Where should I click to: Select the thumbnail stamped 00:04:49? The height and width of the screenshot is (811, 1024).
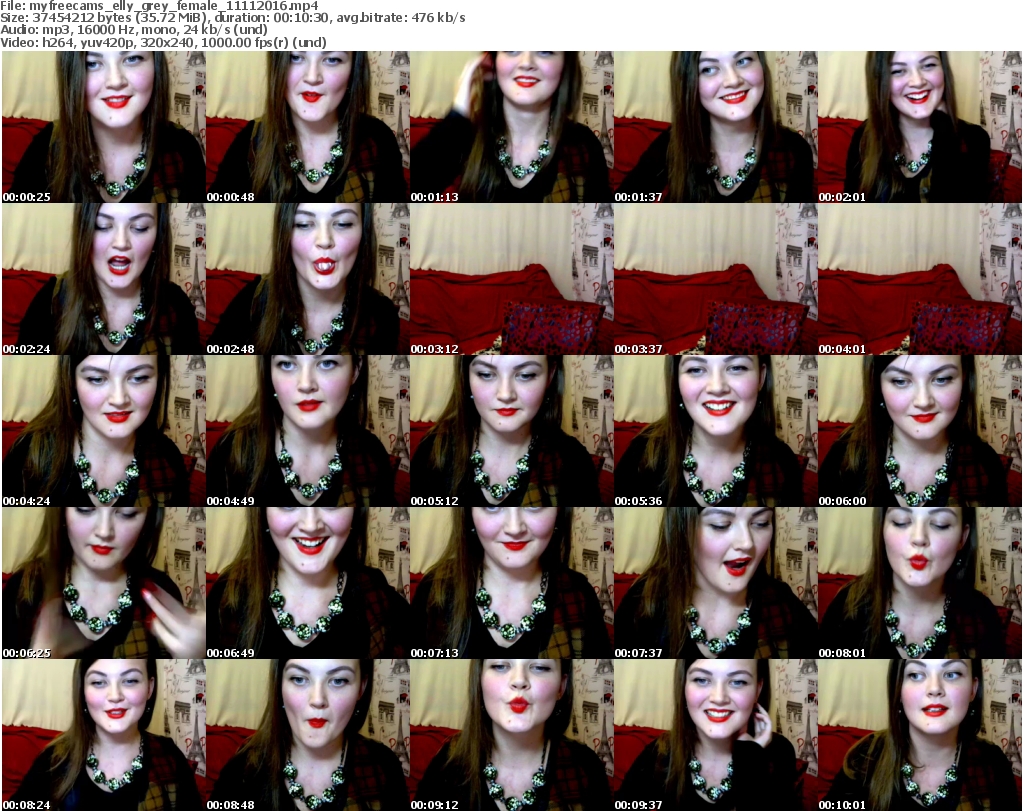click(x=308, y=431)
